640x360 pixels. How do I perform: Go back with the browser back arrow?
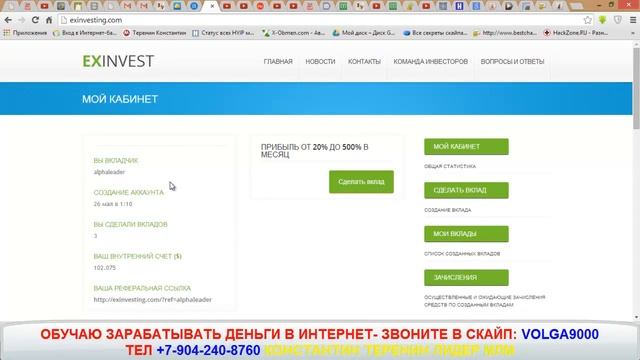tap(8, 20)
